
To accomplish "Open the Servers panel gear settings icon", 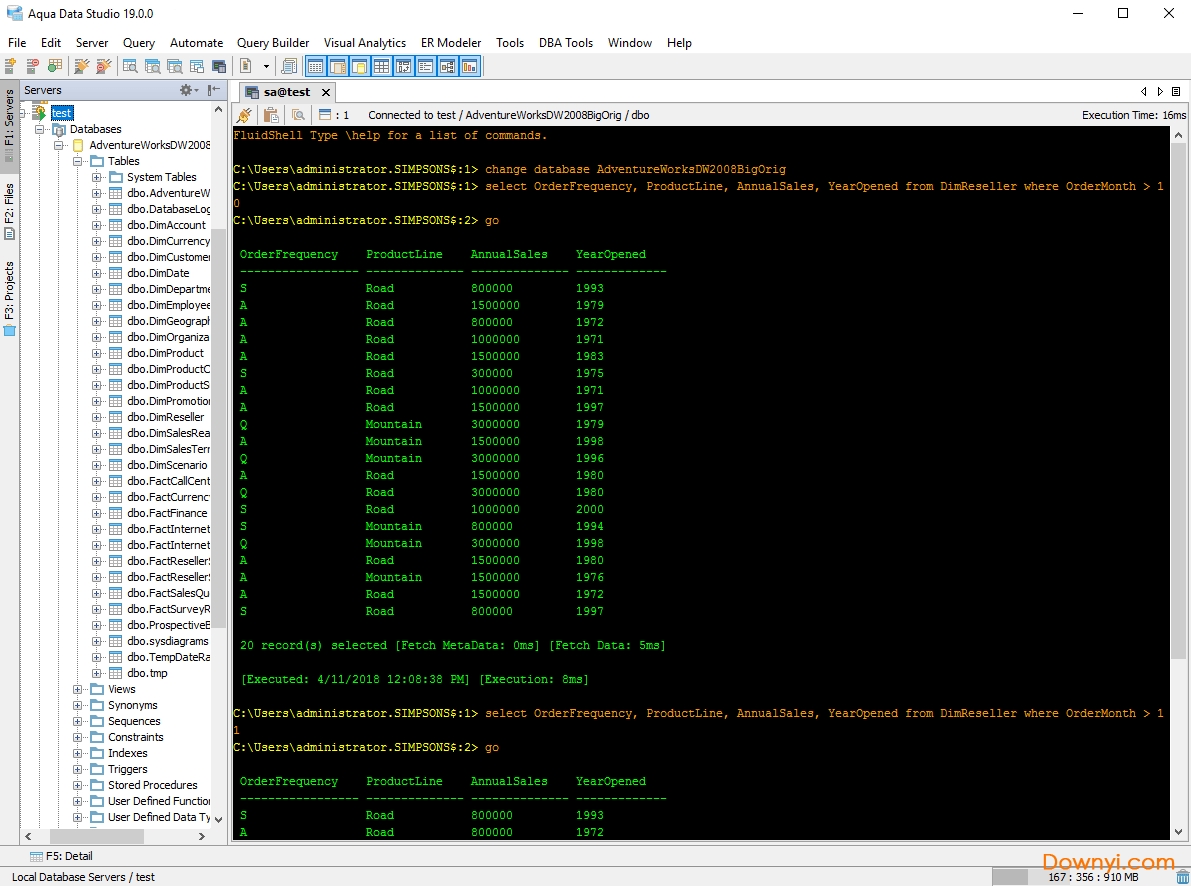I will (186, 90).
